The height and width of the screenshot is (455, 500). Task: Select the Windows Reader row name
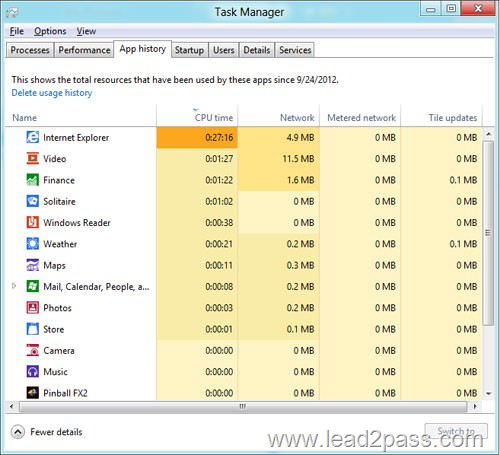(77, 223)
